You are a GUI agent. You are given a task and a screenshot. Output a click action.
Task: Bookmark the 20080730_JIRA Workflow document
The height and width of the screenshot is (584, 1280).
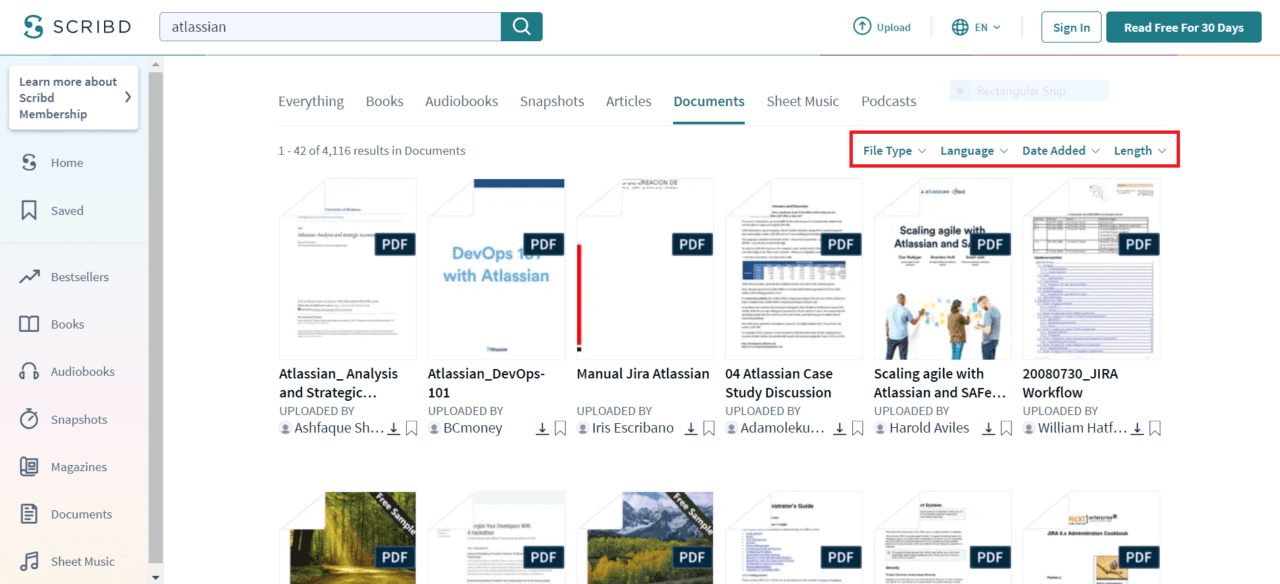pyautogui.click(x=1155, y=427)
